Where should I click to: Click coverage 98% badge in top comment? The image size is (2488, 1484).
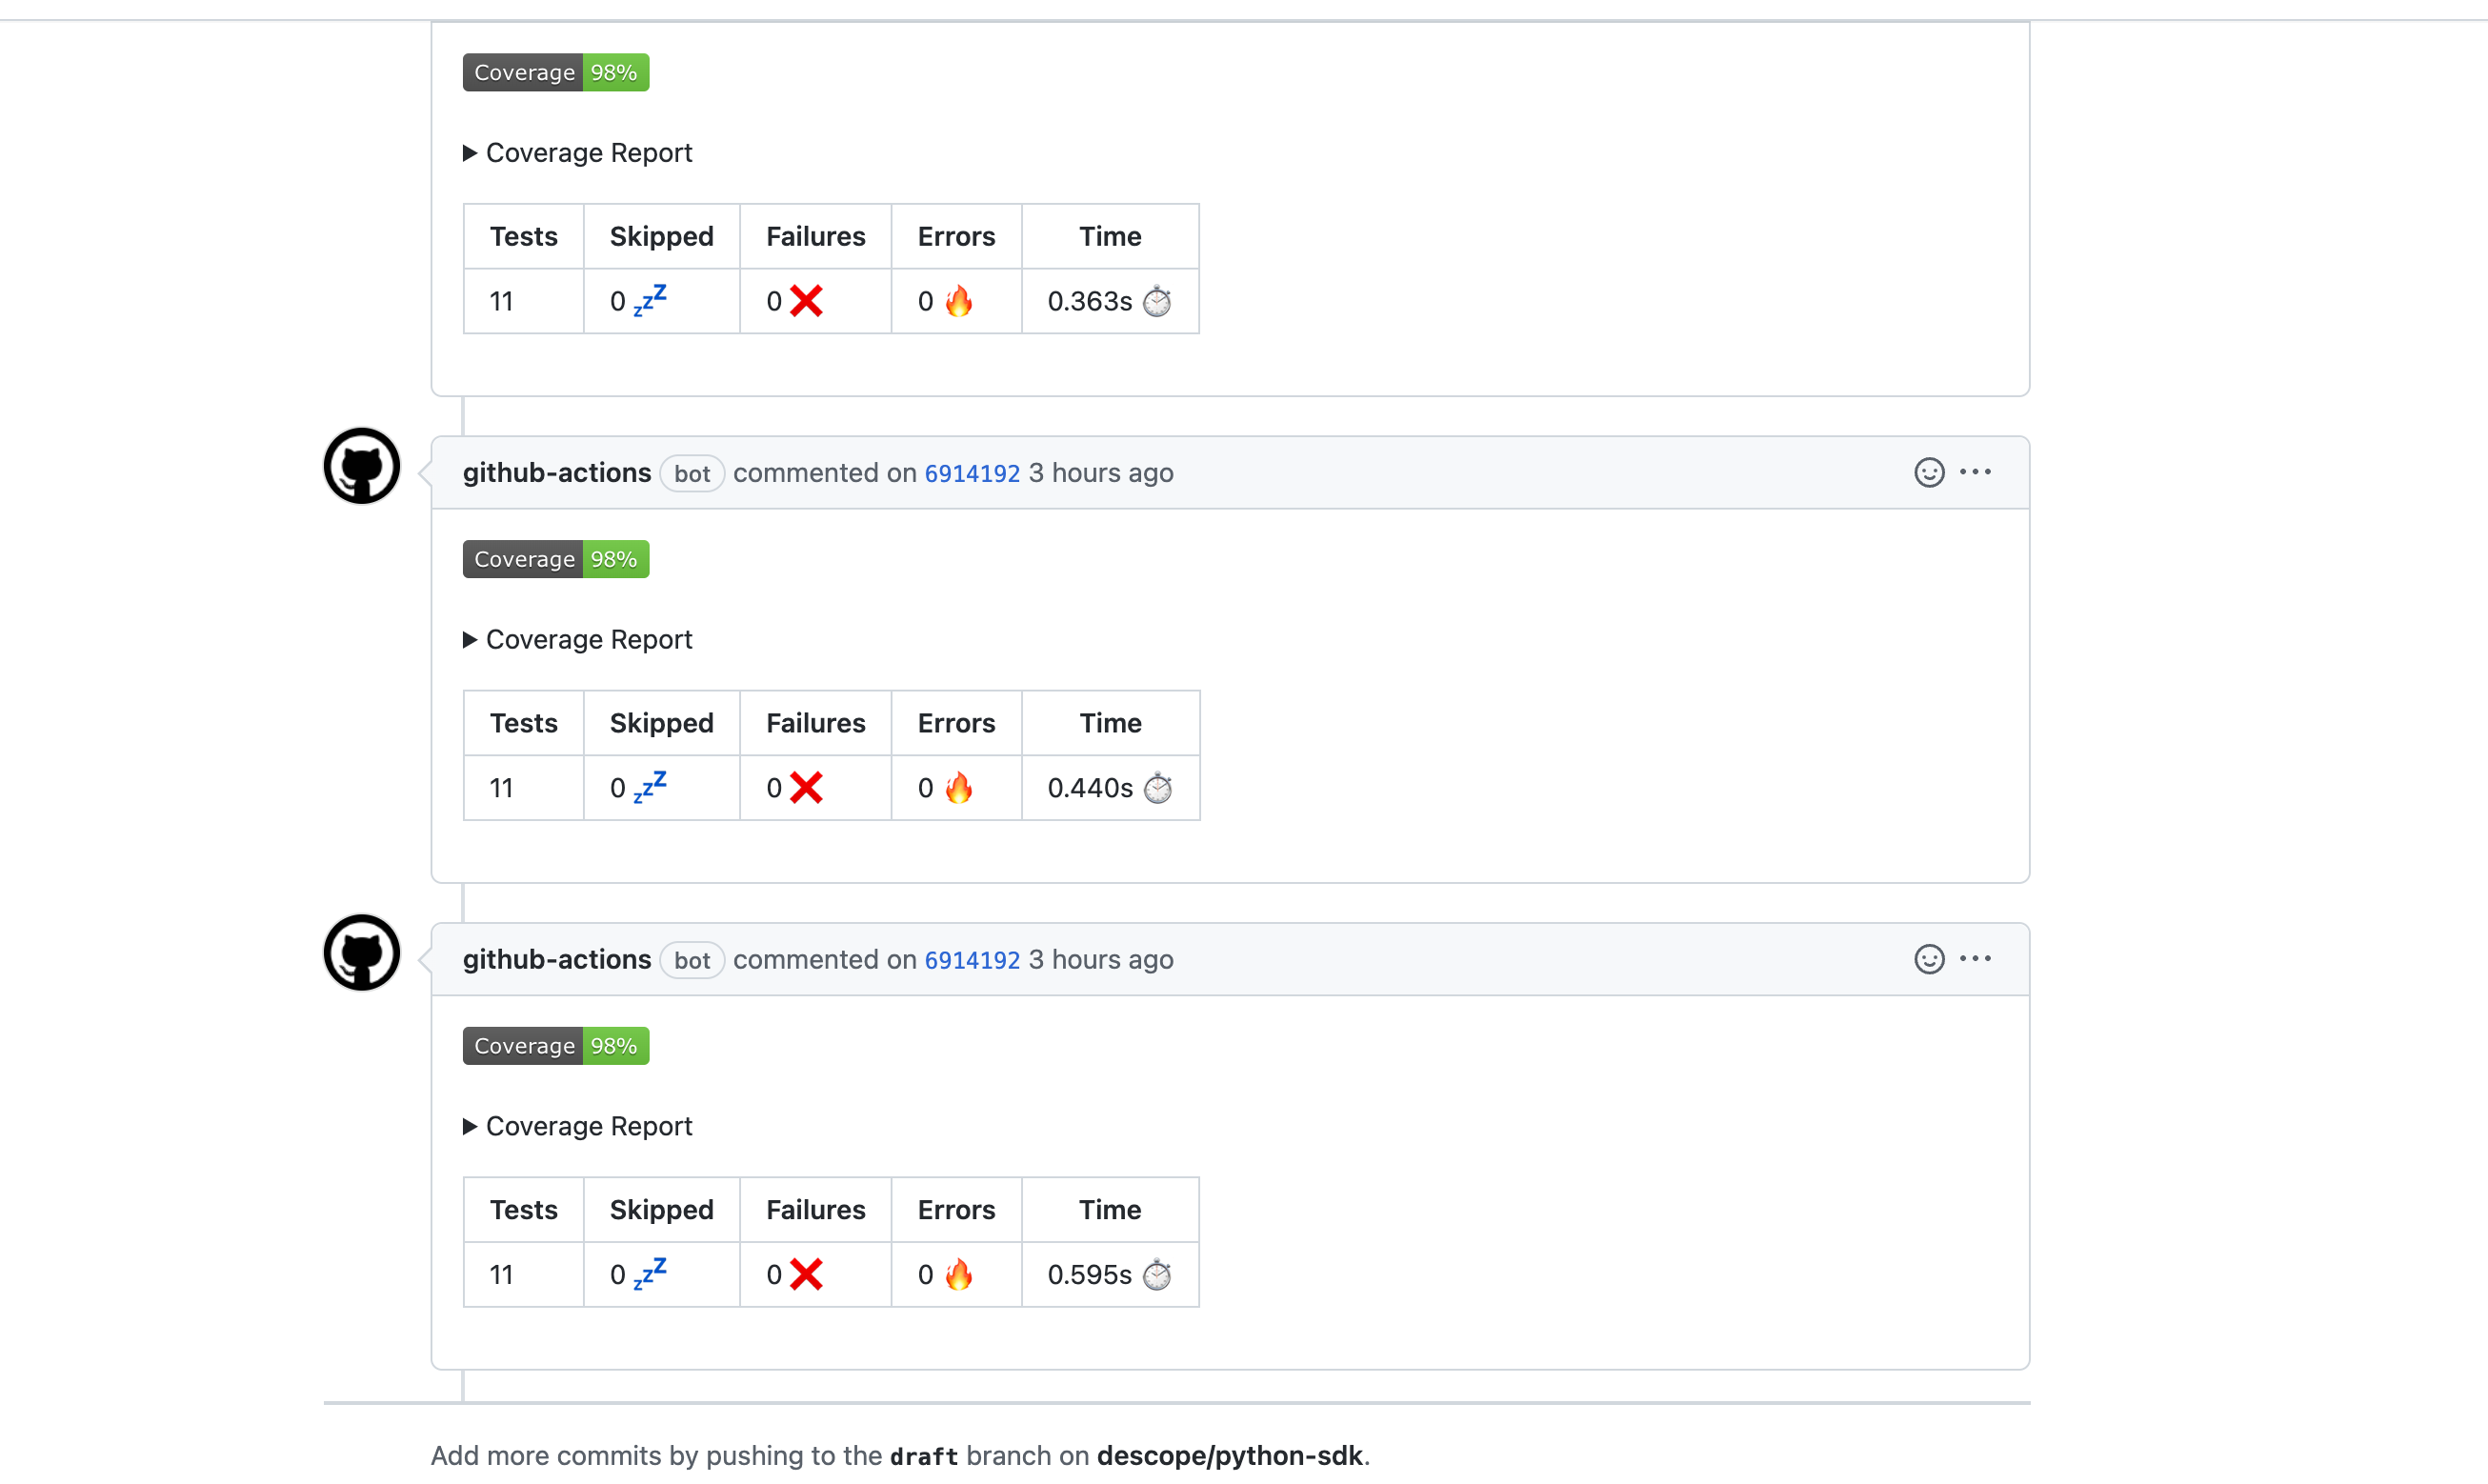point(556,73)
